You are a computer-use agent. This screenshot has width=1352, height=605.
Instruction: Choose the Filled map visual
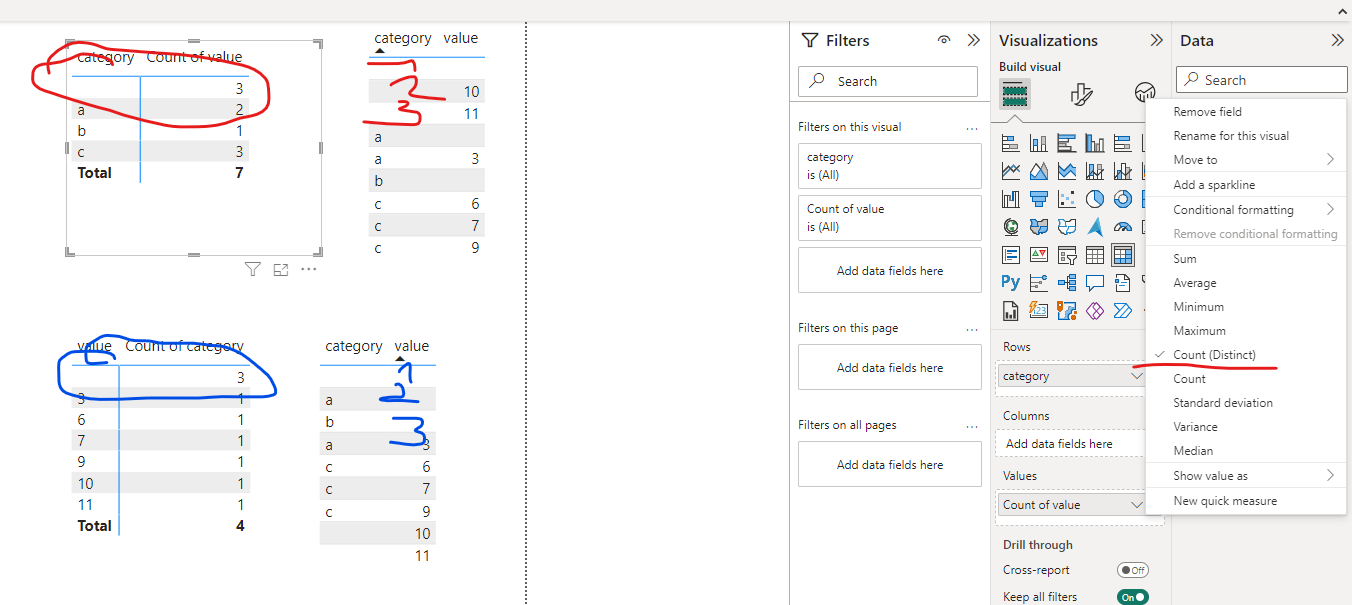pyautogui.click(x=1038, y=227)
